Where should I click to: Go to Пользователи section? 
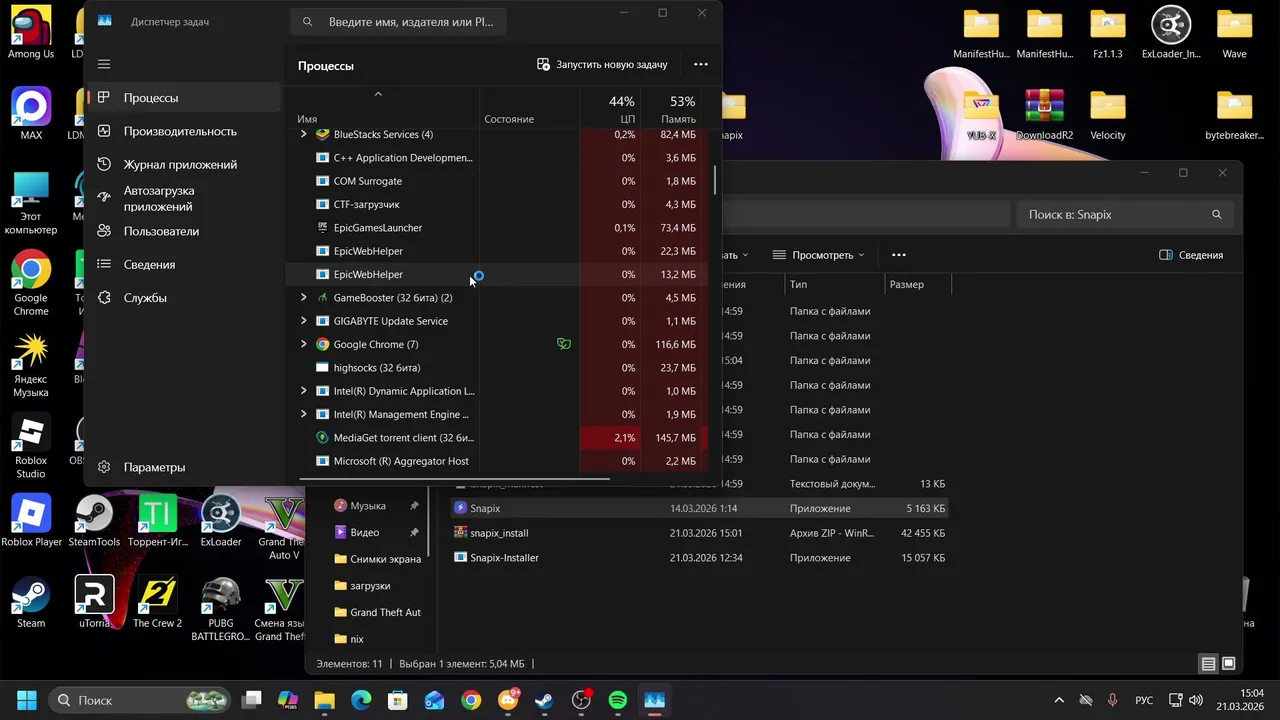(x=184, y=231)
